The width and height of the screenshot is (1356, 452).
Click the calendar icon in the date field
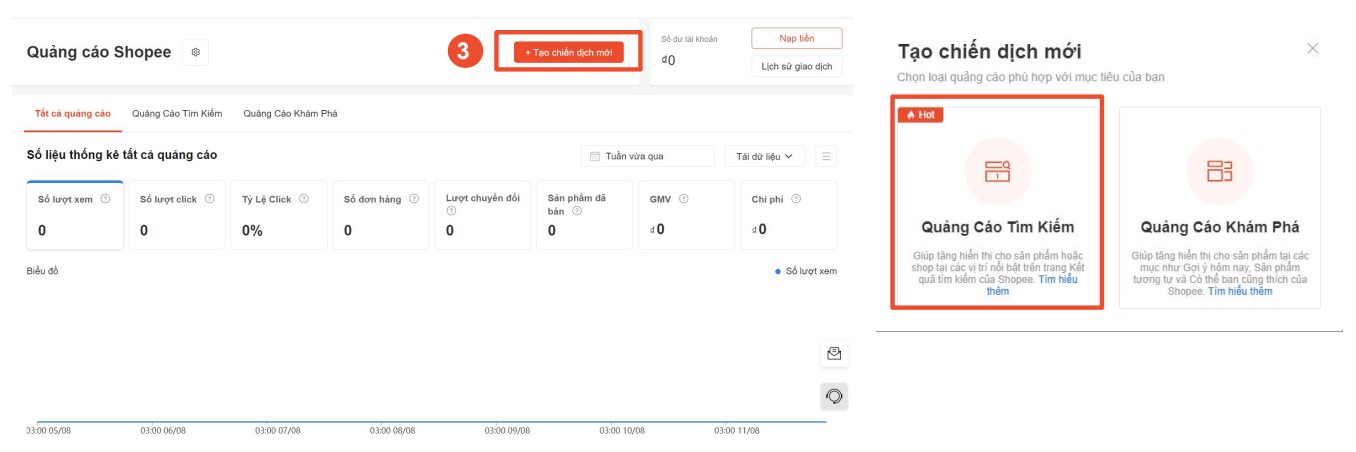point(595,156)
